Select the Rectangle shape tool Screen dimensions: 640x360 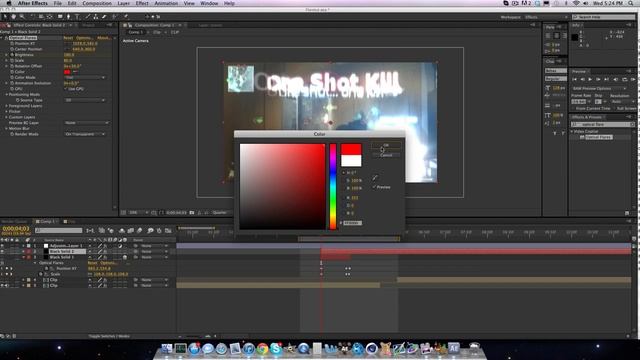point(60,17)
